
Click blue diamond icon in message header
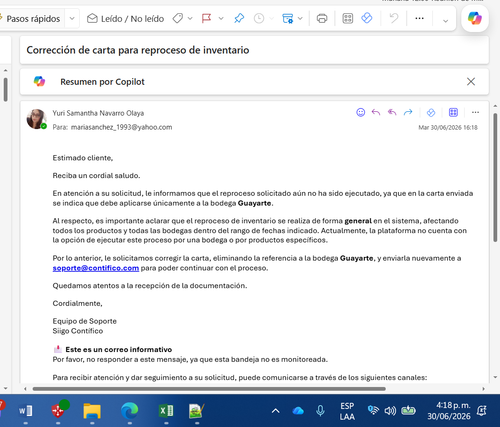click(431, 113)
